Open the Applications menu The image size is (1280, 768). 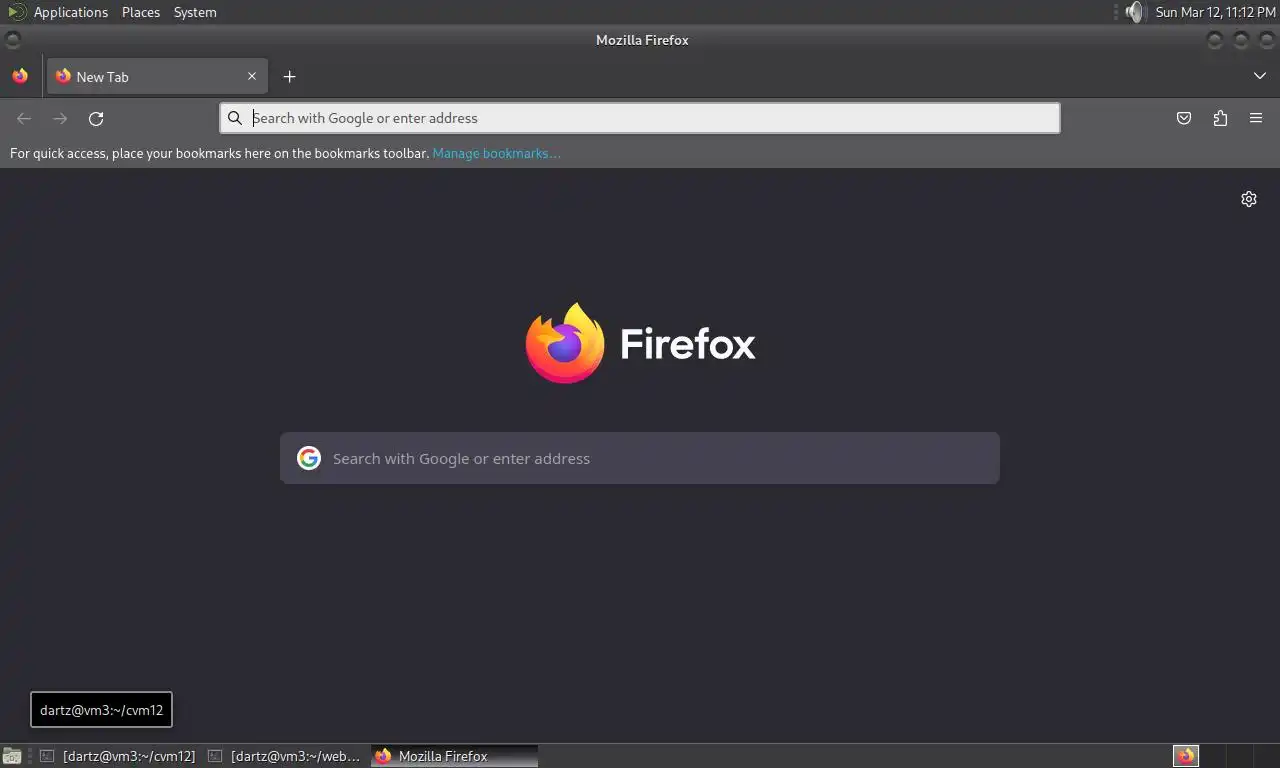tap(71, 12)
